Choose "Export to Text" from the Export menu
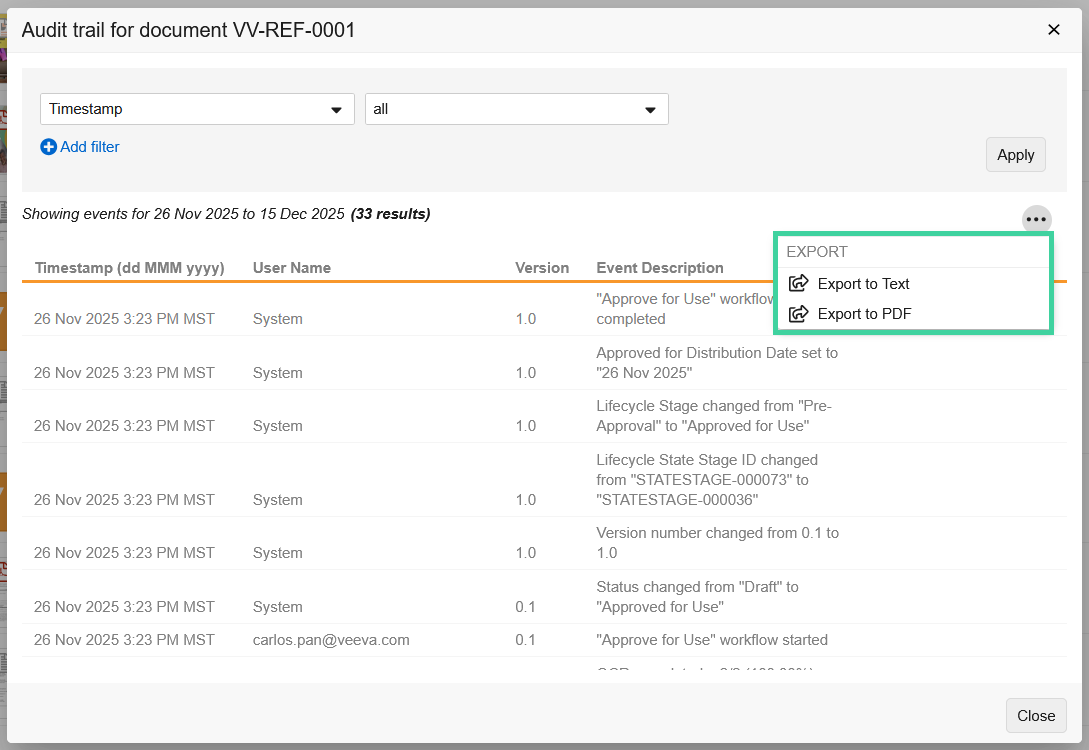This screenshot has height=750, width=1089. point(862,283)
